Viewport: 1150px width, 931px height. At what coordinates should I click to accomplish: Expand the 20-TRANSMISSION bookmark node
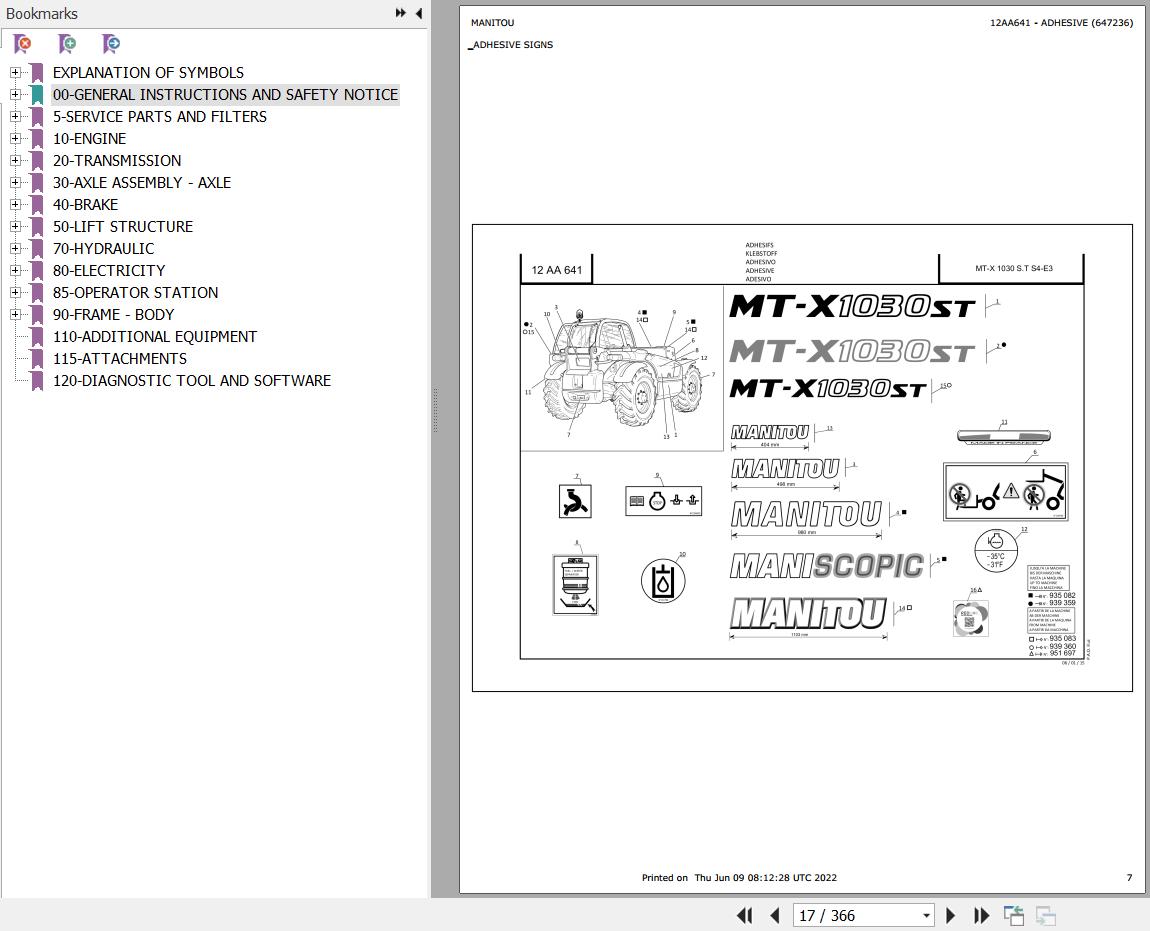pos(15,161)
